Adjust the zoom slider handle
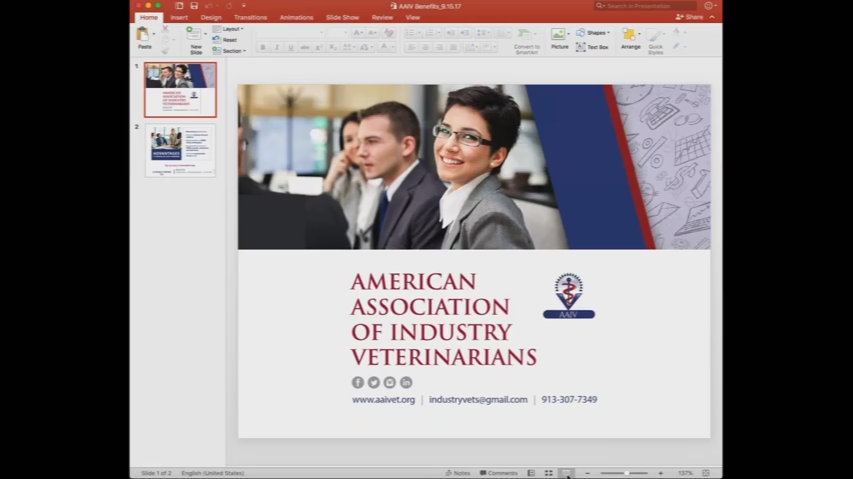The image size is (853, 479). [627, 473]
